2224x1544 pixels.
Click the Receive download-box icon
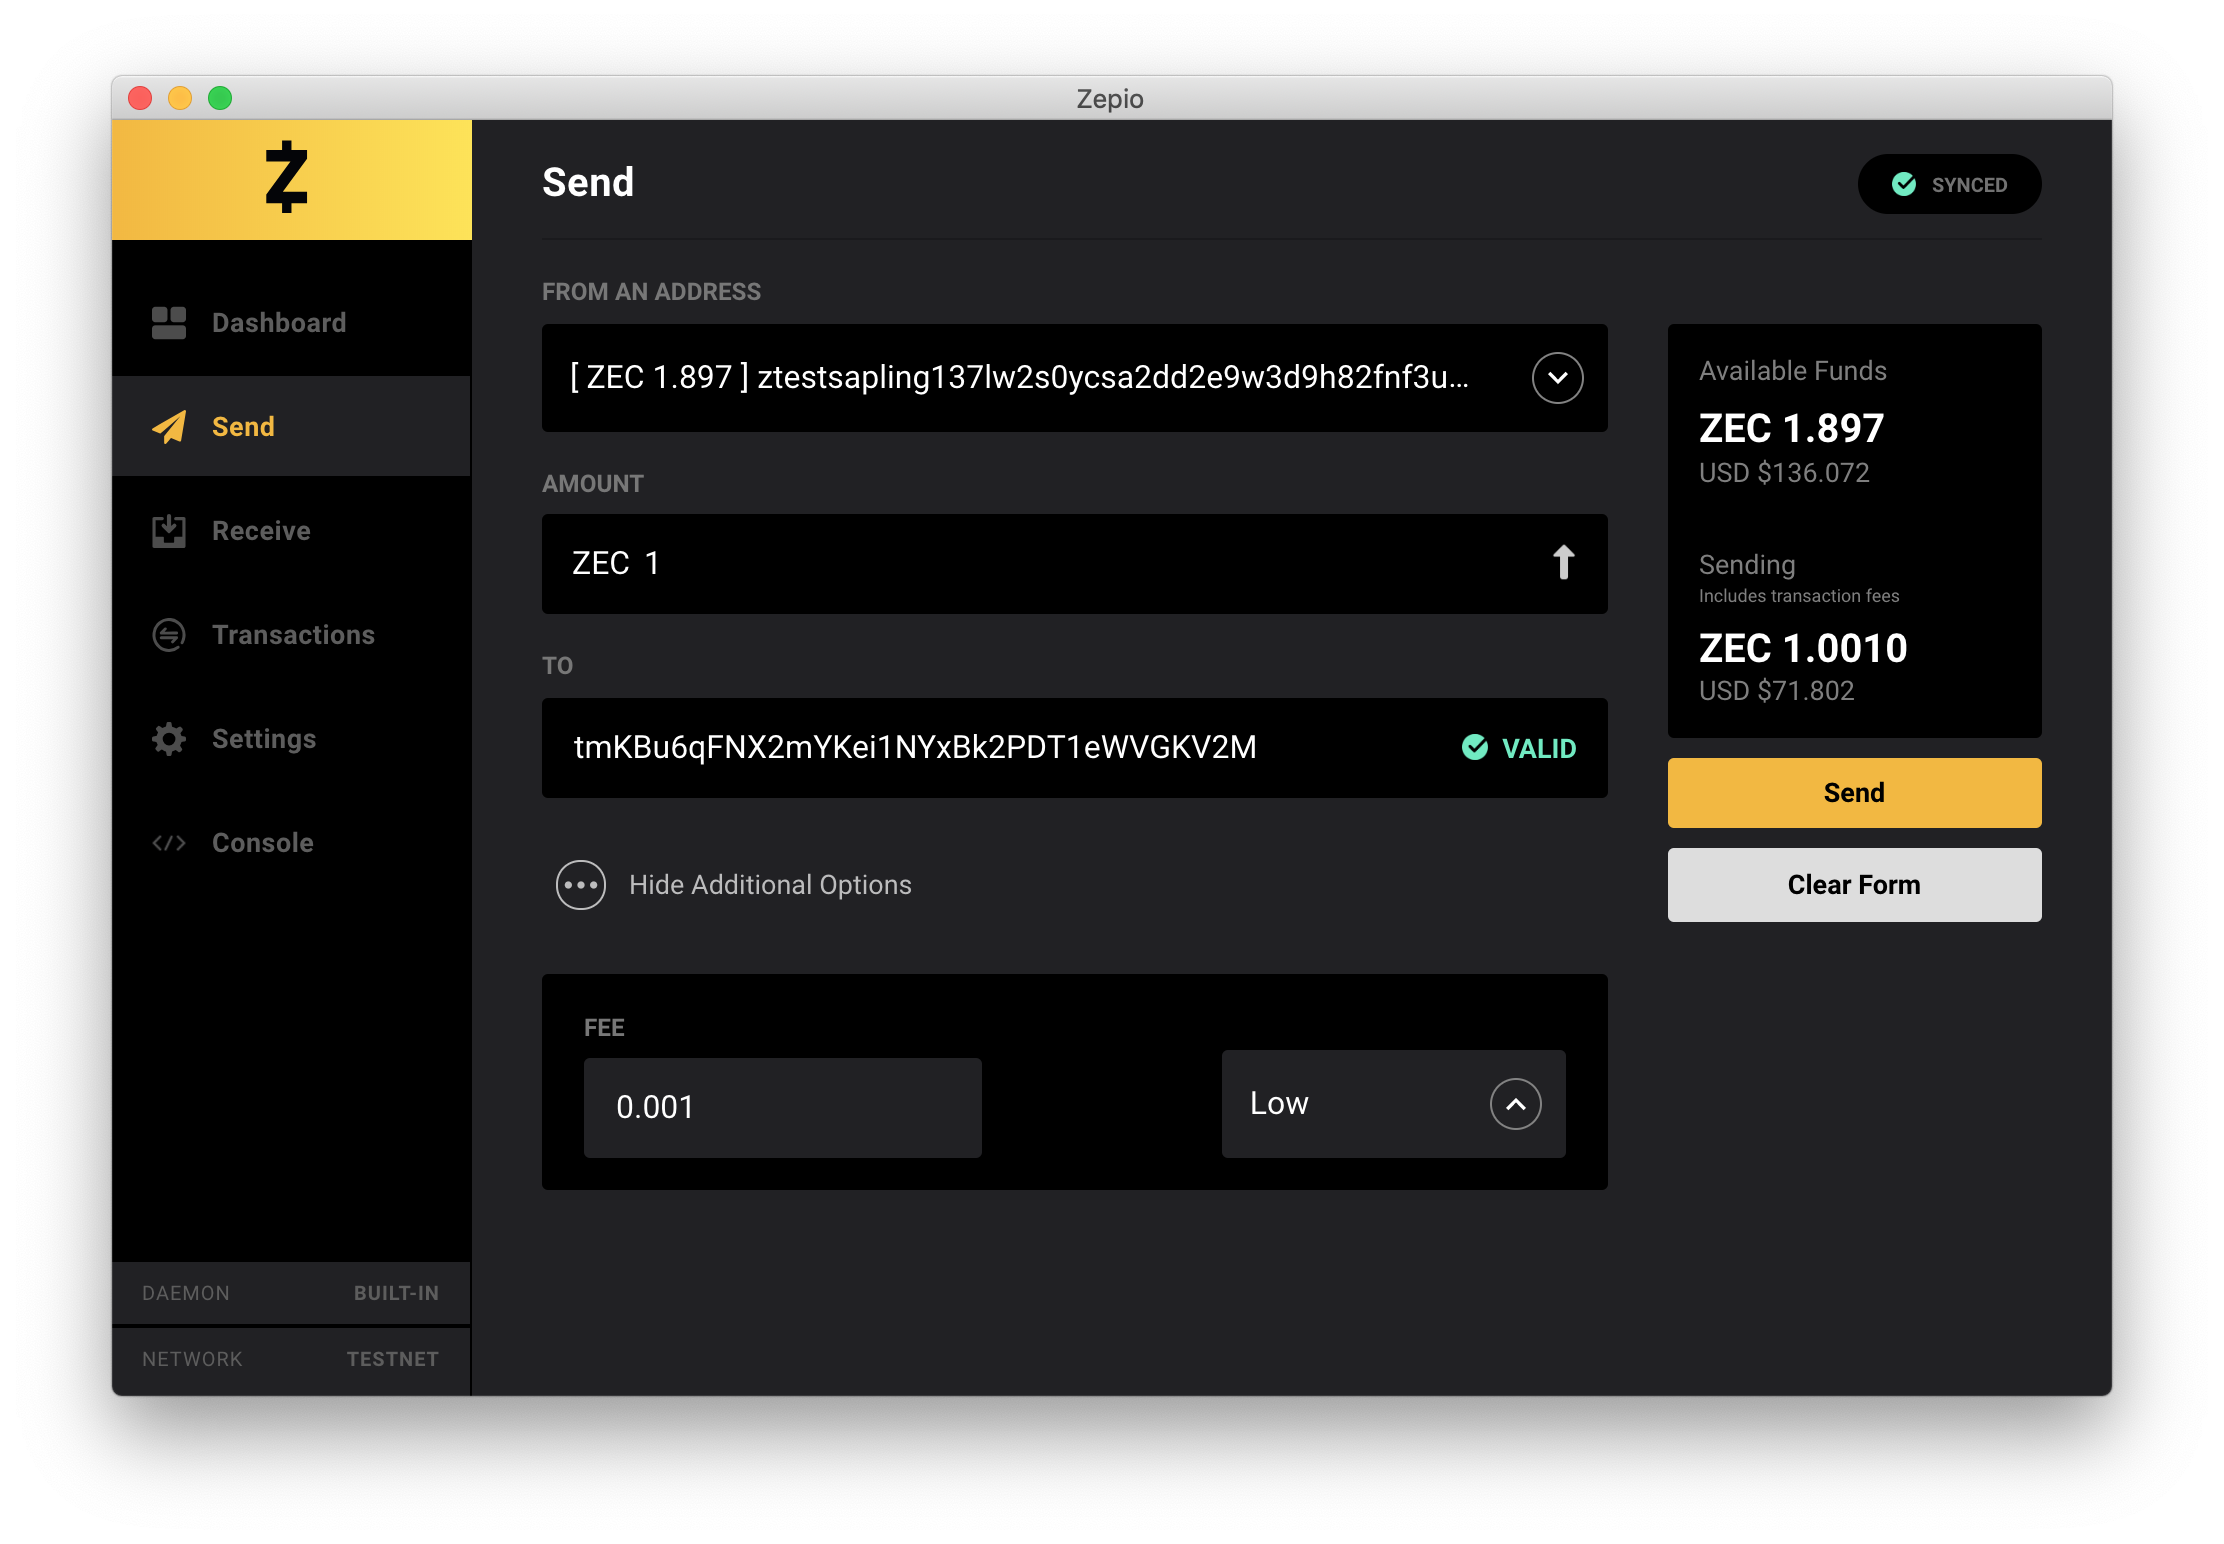click(x=169, y=531)
